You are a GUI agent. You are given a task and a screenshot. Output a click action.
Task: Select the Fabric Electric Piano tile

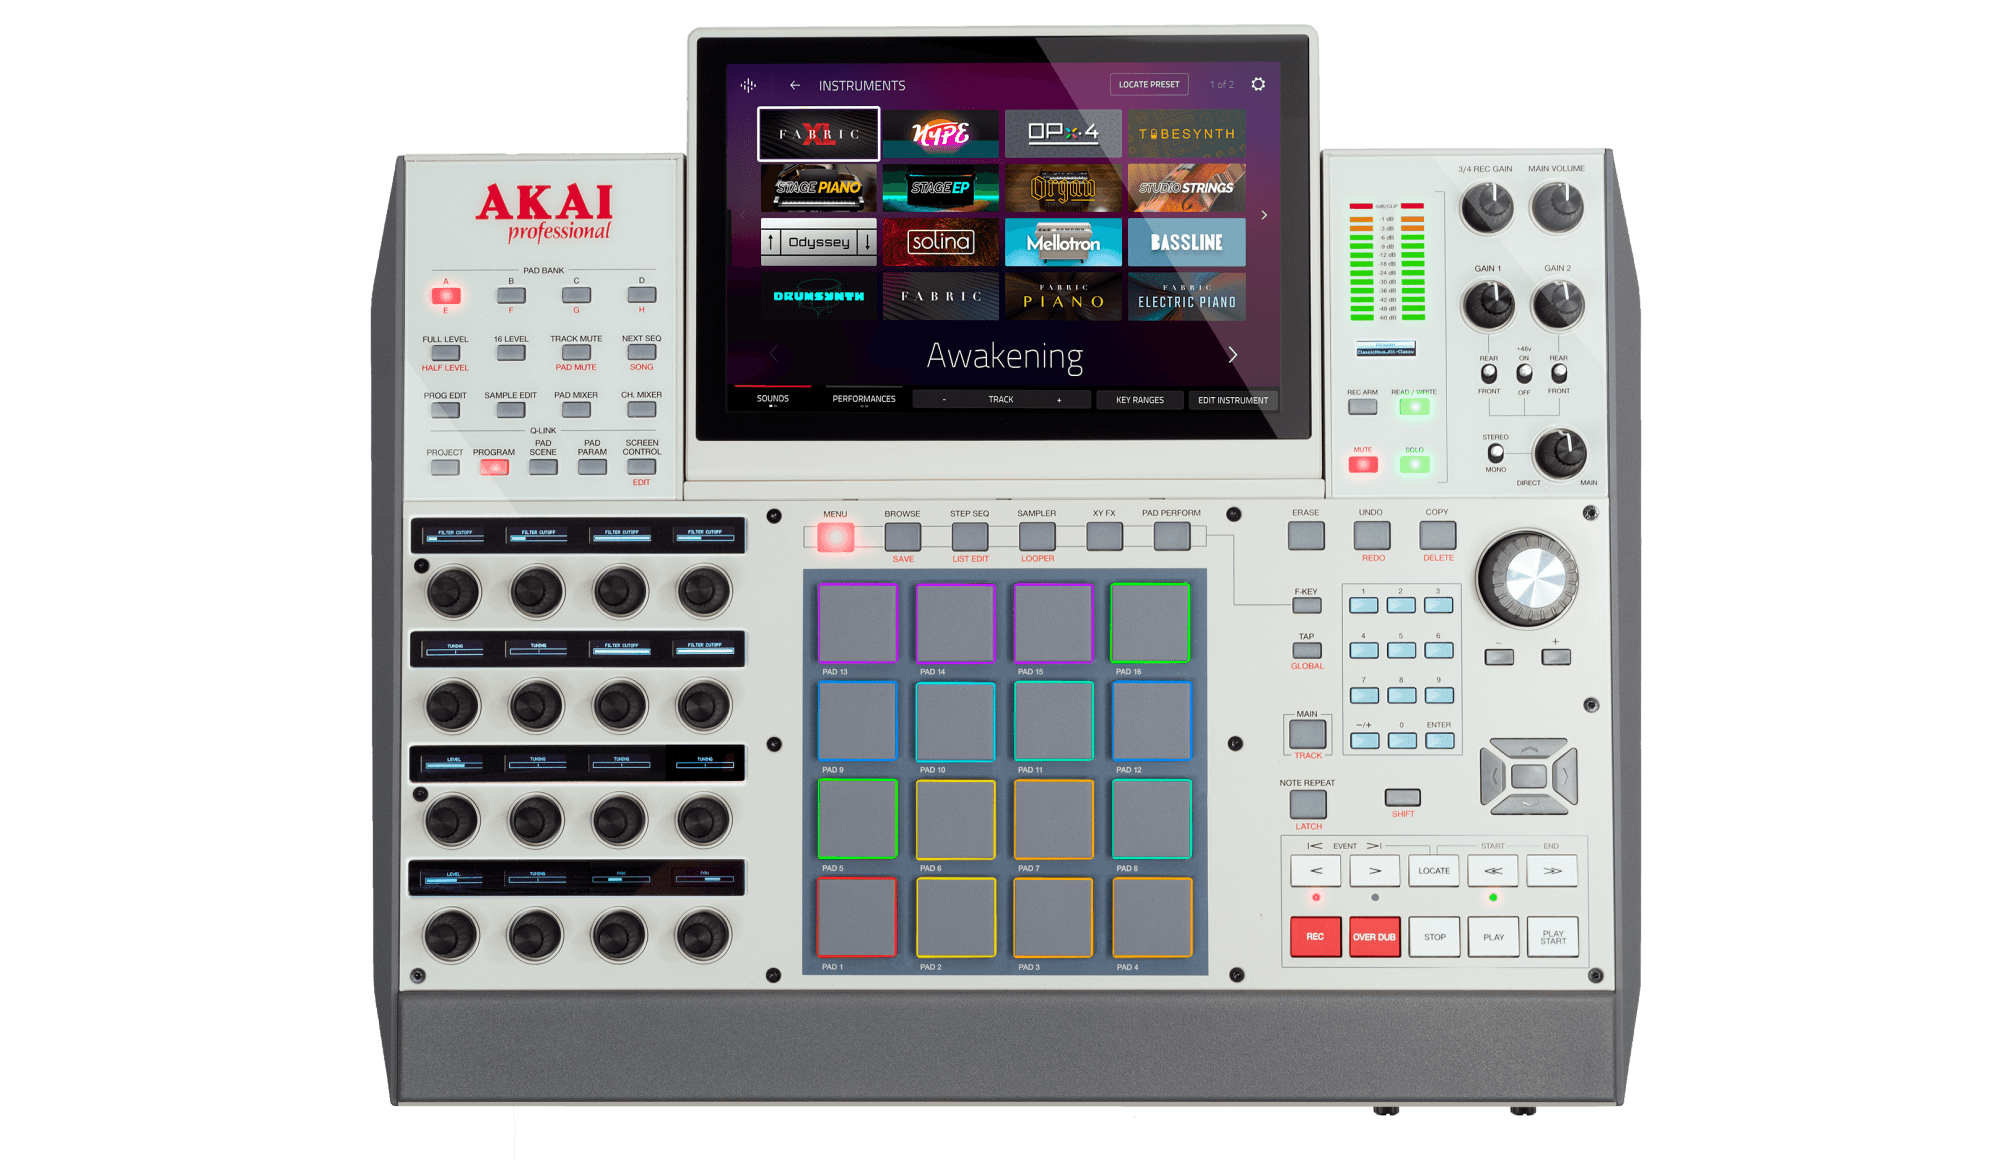click(1186, 296)
